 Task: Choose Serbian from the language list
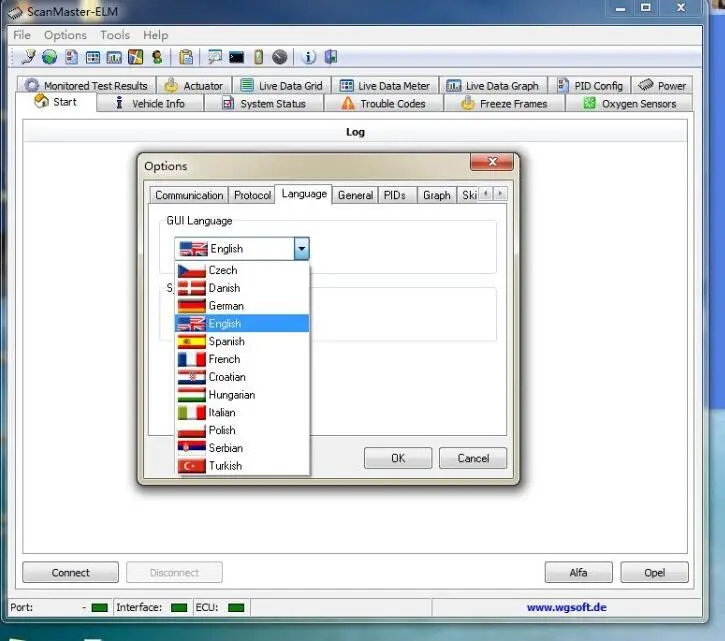(x=242, y=448)
